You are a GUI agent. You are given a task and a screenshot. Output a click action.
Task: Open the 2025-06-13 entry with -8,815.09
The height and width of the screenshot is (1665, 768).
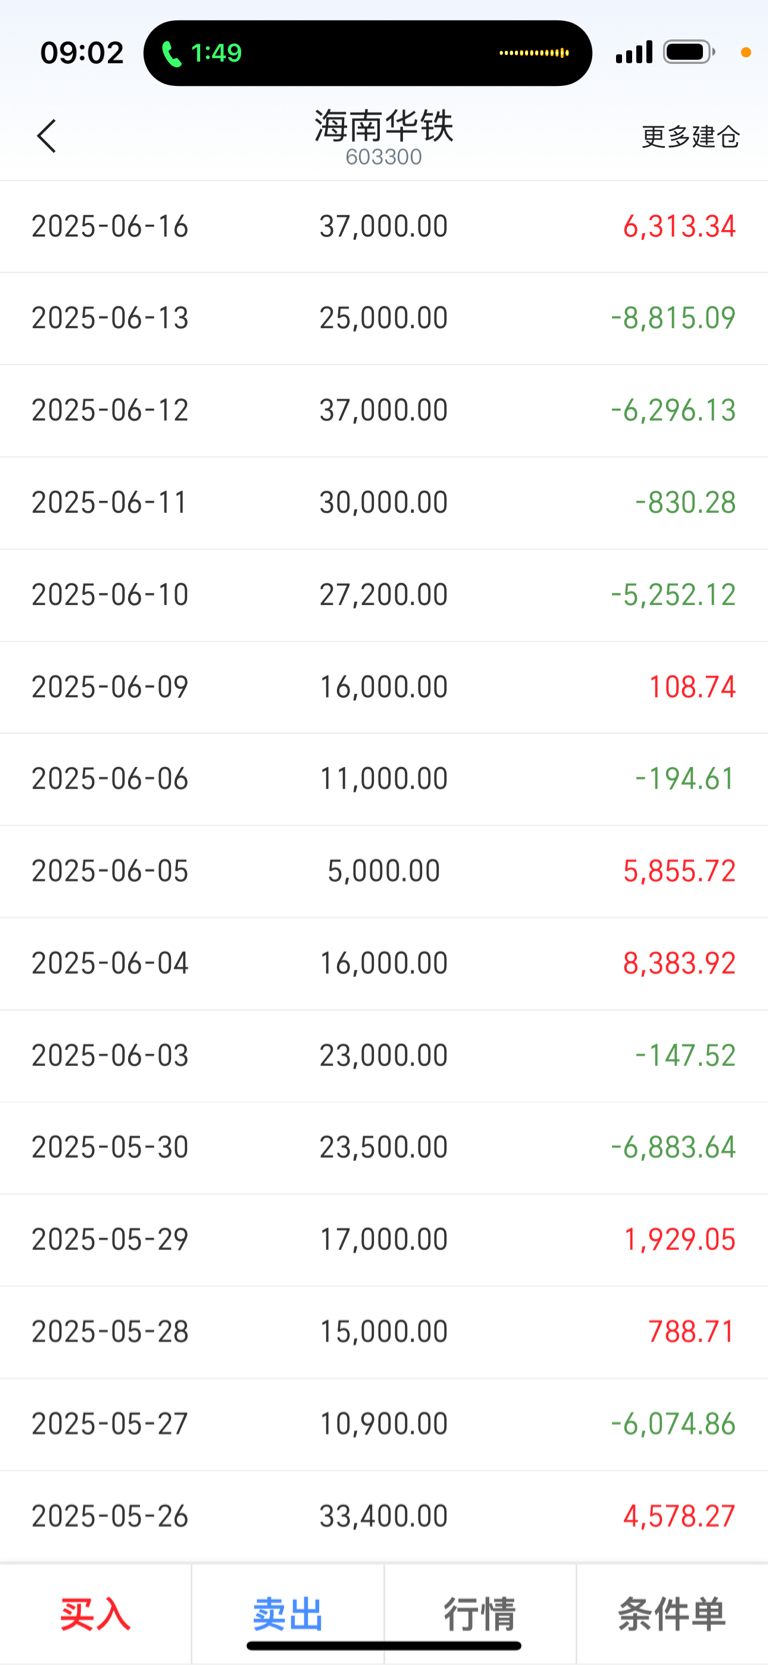pyautogui.click(x=384, y=319)
